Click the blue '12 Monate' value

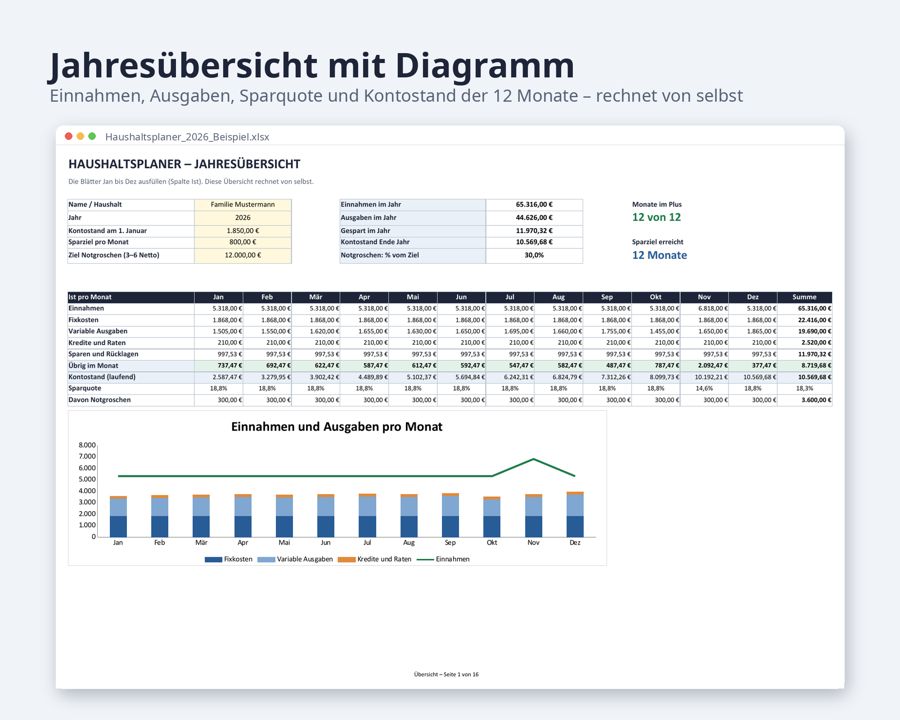click(x=660, y=255)
